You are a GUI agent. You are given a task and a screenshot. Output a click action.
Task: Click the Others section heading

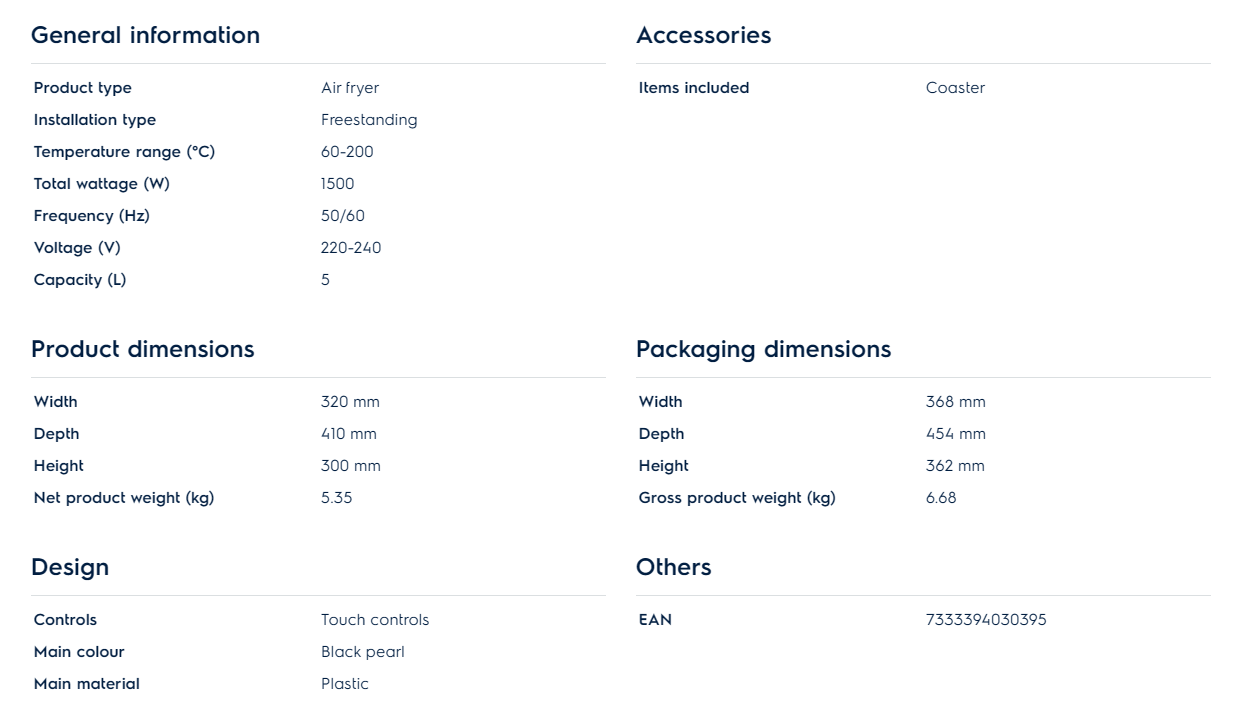pyautogui.click(x=673, y=567)
